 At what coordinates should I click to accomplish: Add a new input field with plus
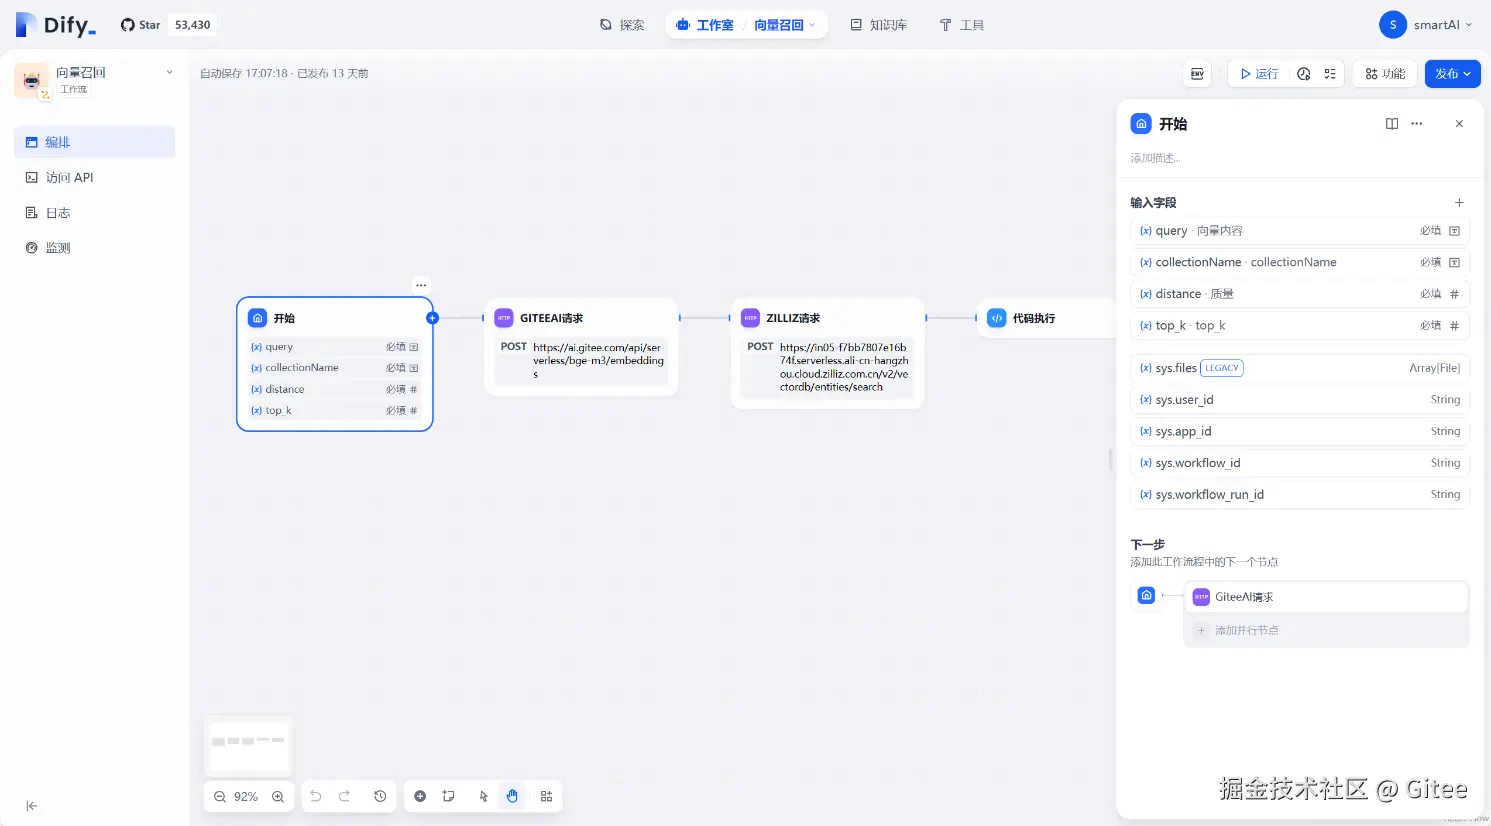[1459, 203]
